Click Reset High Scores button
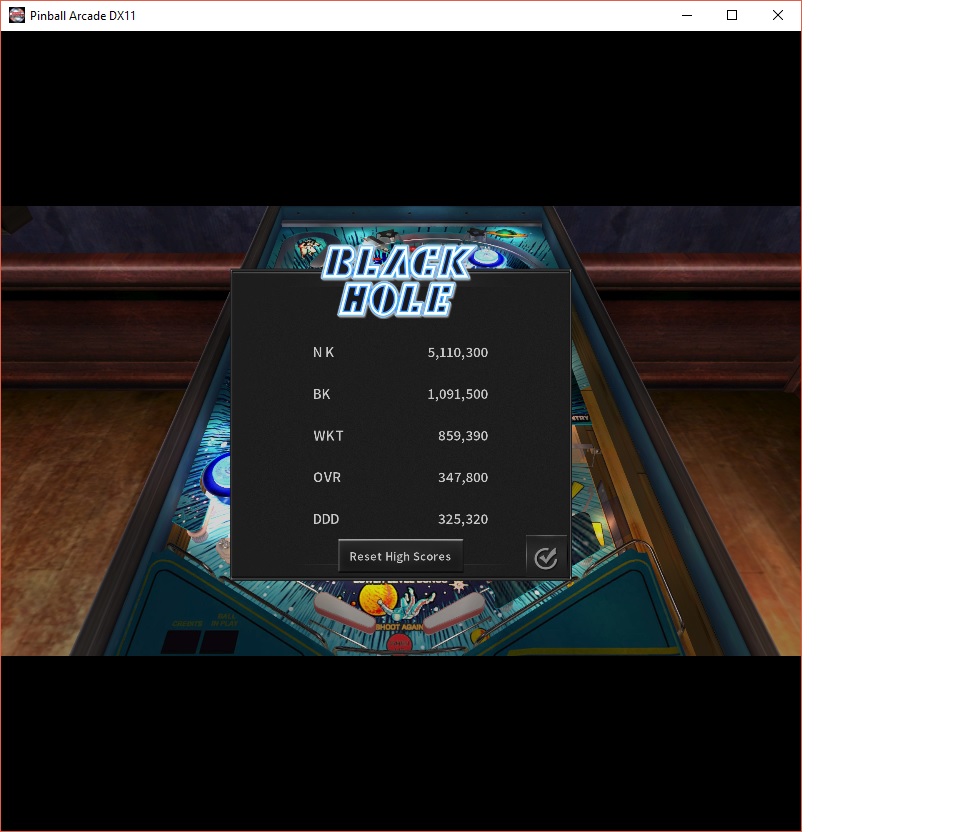The width and height of the screenshot is (960, 832). tap(400, 557)
